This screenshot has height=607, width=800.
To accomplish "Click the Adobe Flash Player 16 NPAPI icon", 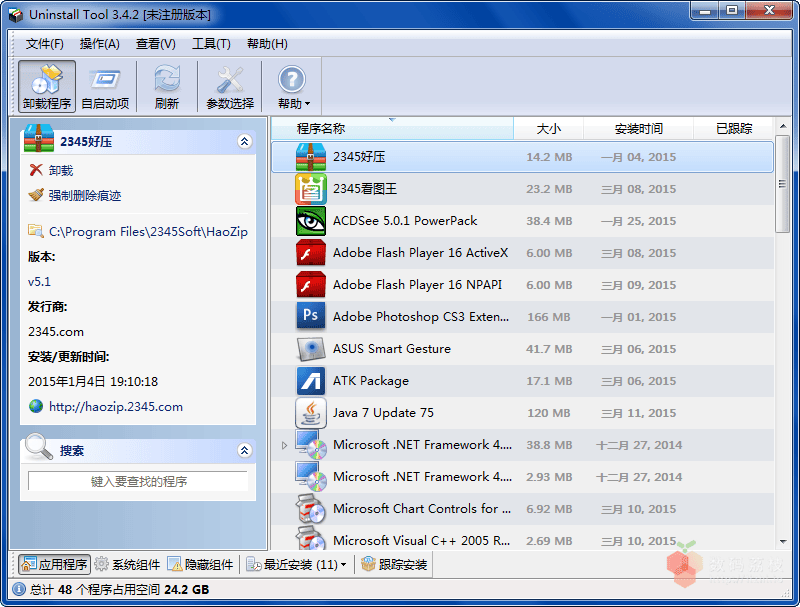I will (x=310, y=285).
